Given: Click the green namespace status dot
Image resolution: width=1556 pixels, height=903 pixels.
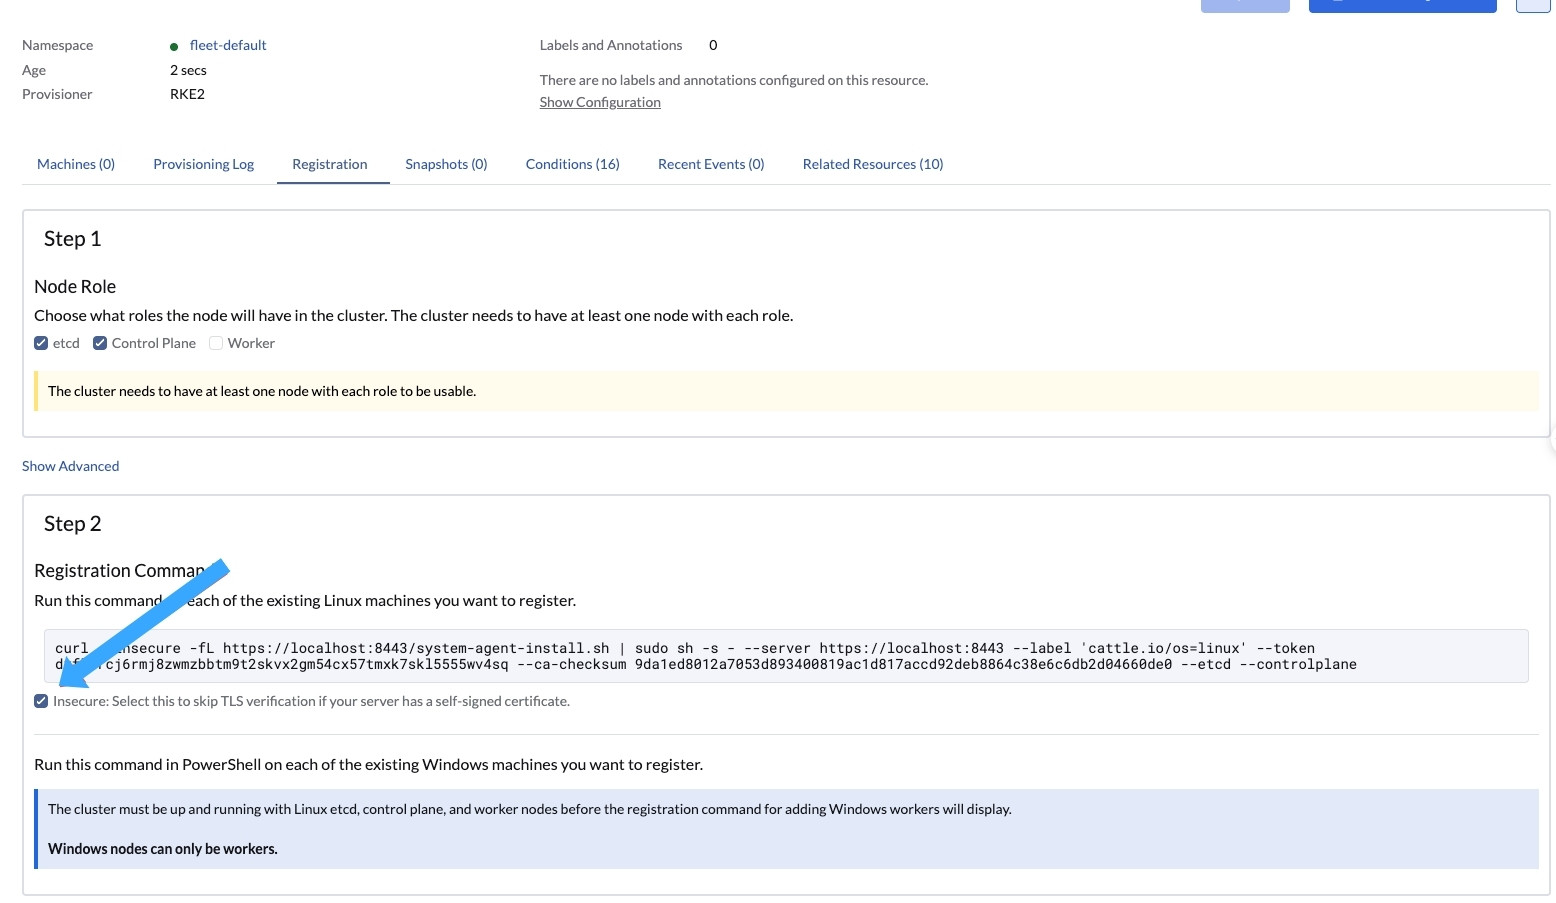Looking at the screenshot, I should click(174, 46).
